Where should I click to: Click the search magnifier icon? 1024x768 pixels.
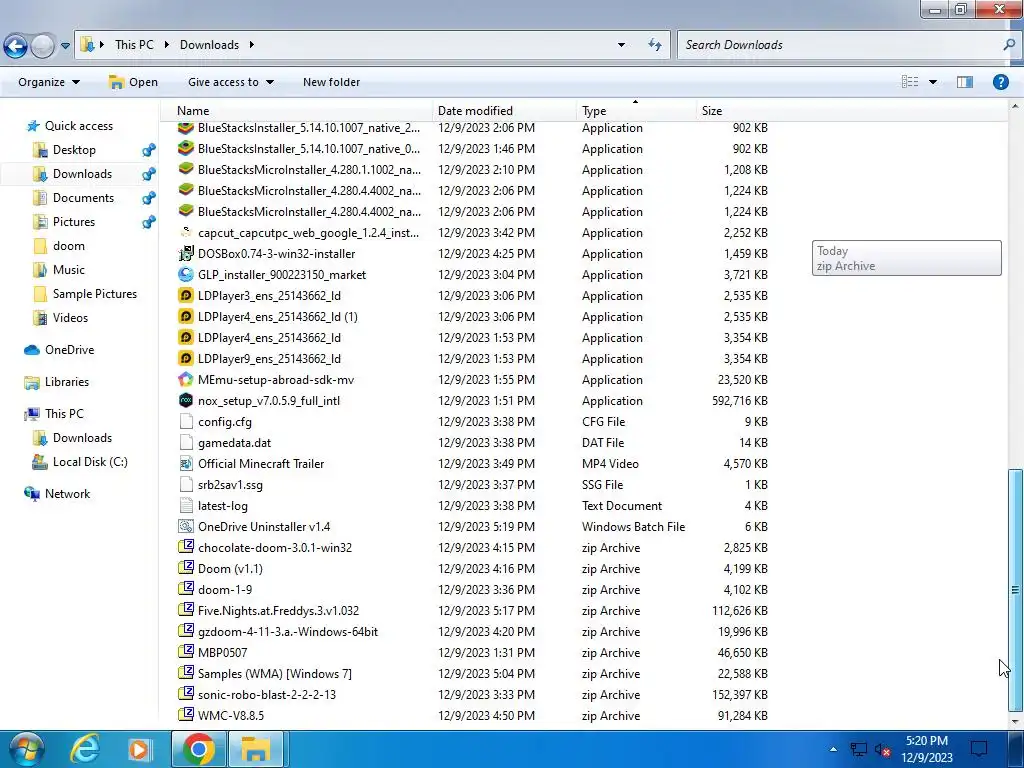[x=1009, y=45]
